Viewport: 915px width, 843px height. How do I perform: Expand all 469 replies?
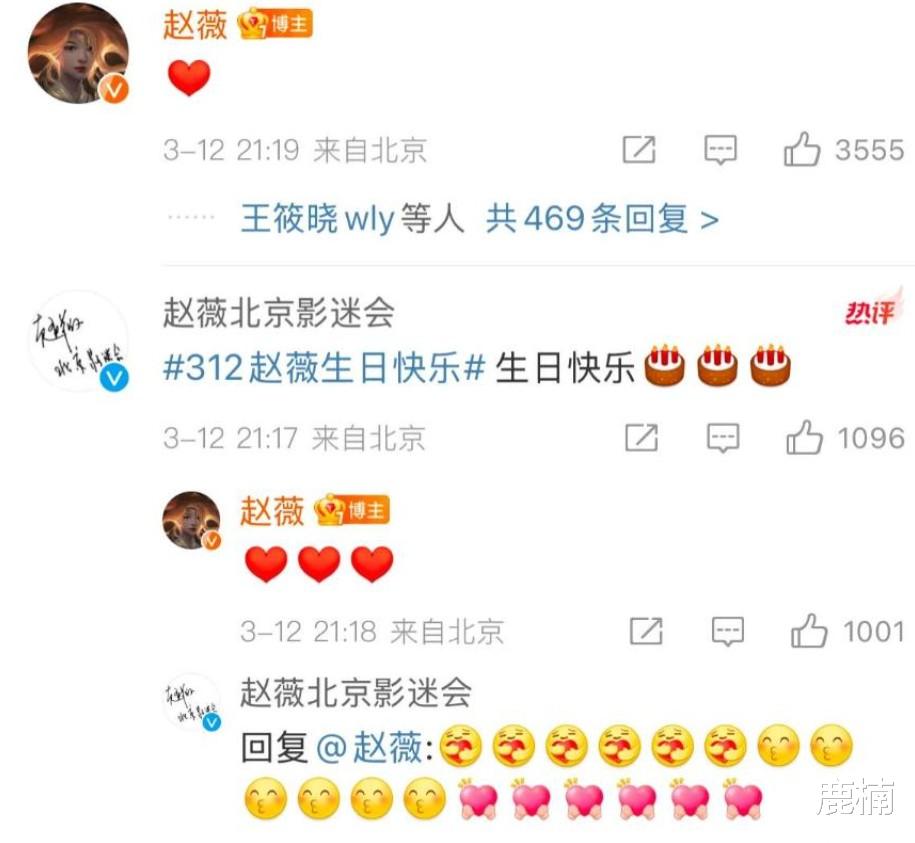click(x=602, y=219)
